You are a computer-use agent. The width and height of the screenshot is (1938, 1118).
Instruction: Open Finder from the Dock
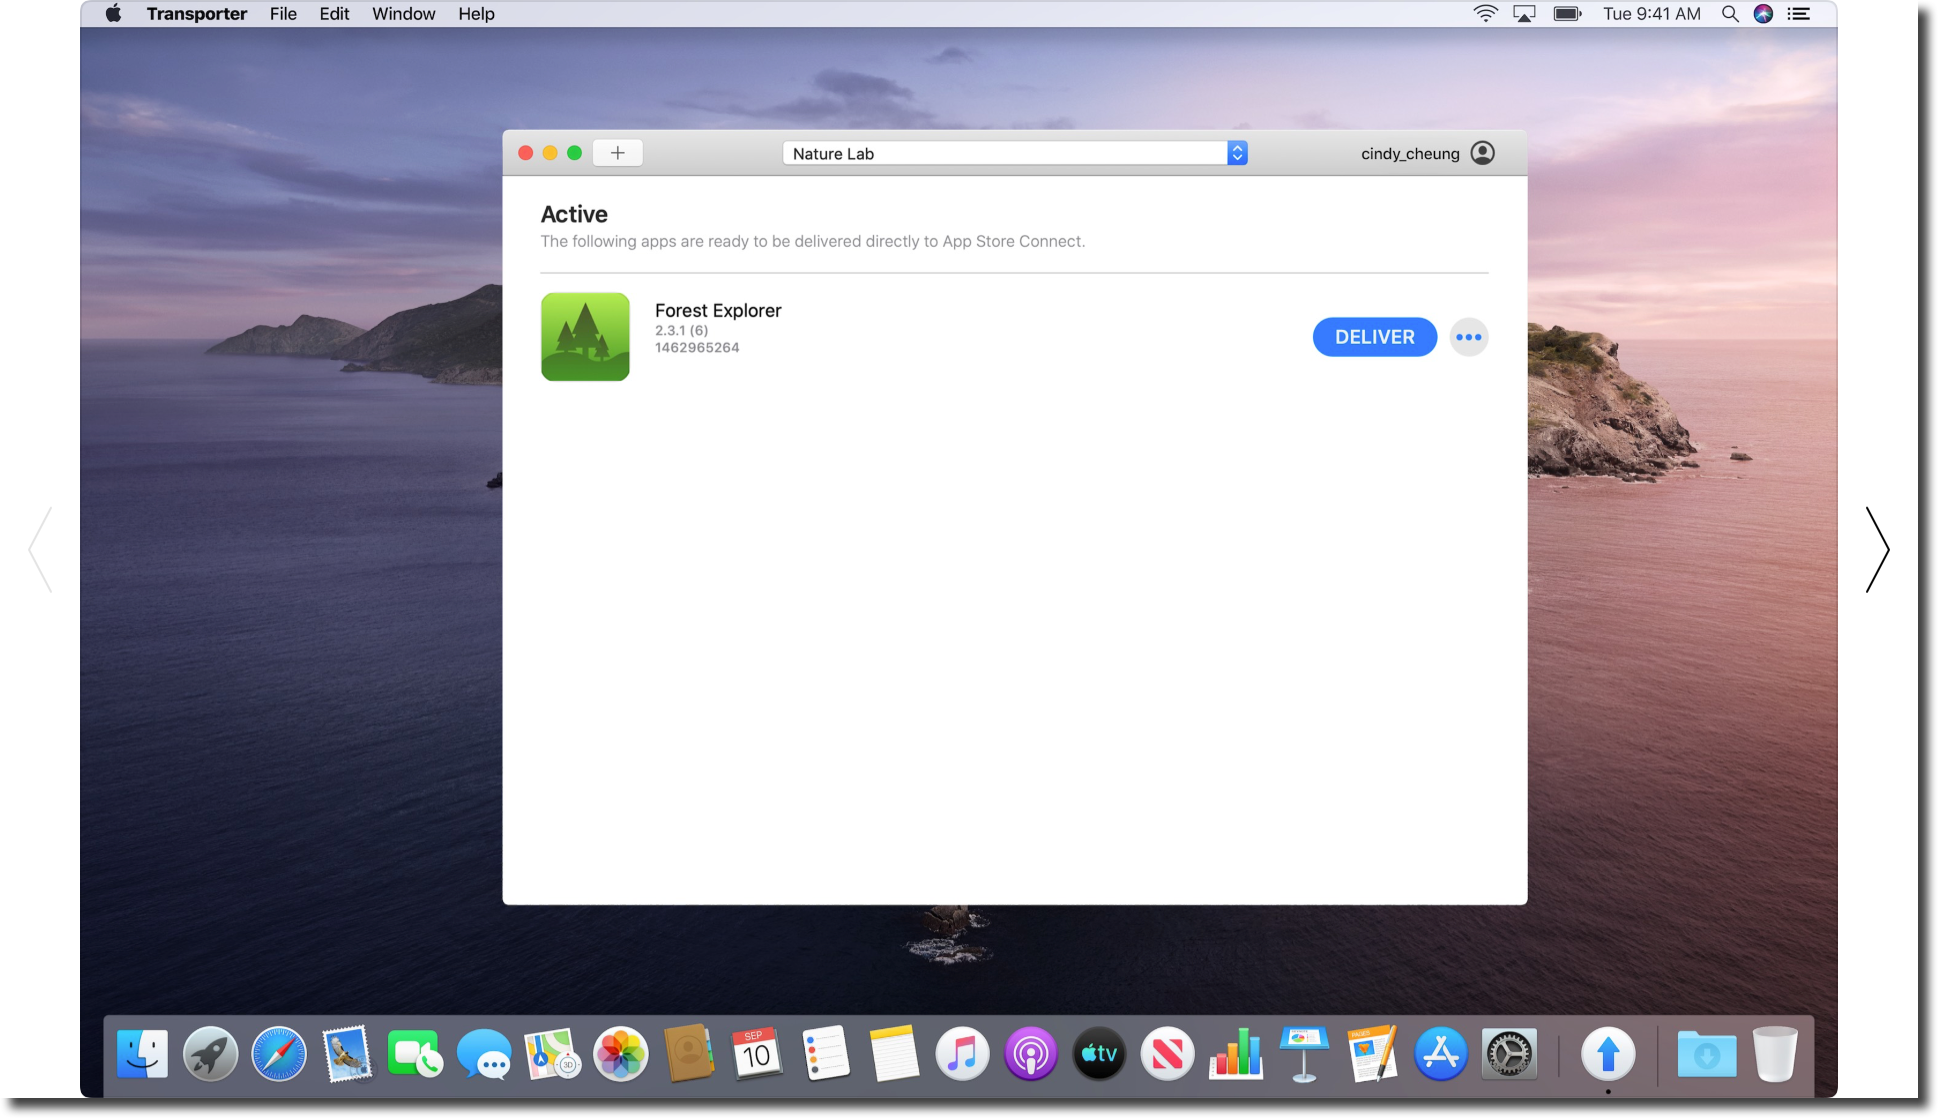[x=142, y=1054]
